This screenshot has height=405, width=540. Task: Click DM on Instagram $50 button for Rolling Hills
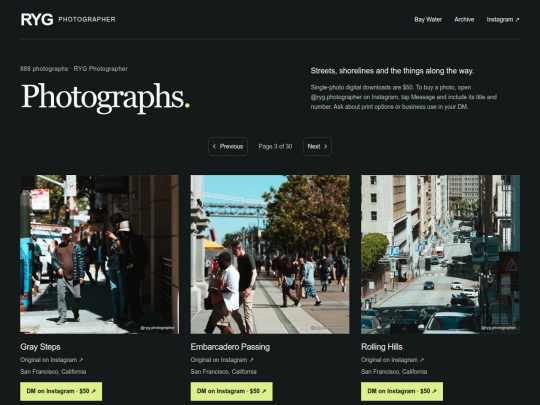(402, 391)
